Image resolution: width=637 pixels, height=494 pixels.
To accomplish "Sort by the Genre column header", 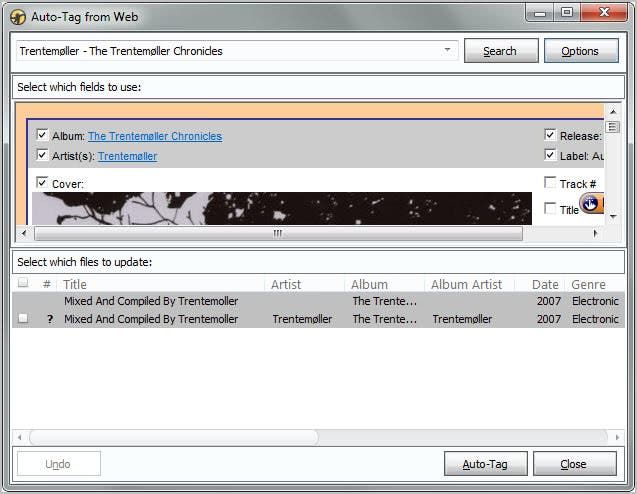I will pyautogui.click(x=595, y=284).
